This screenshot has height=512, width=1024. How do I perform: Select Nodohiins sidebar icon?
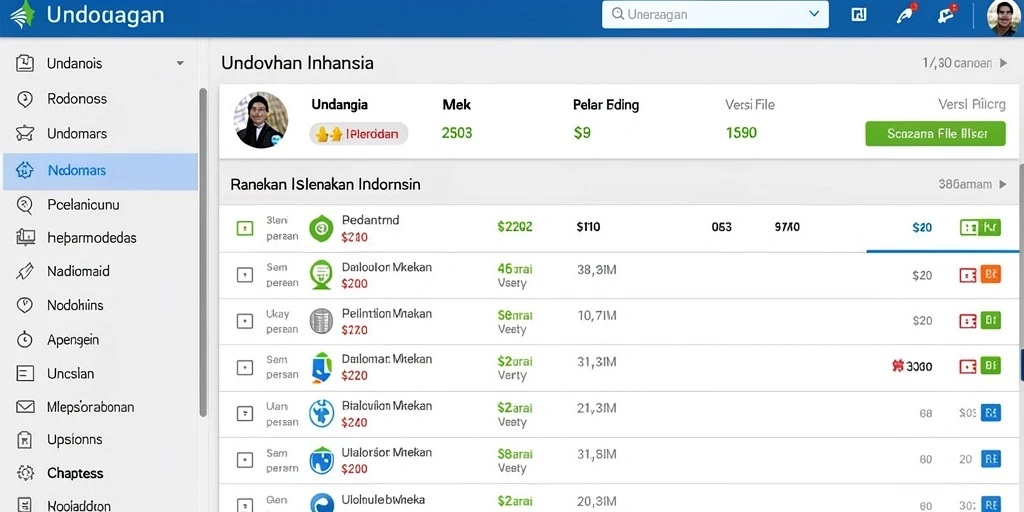click(x=24, y=305)
